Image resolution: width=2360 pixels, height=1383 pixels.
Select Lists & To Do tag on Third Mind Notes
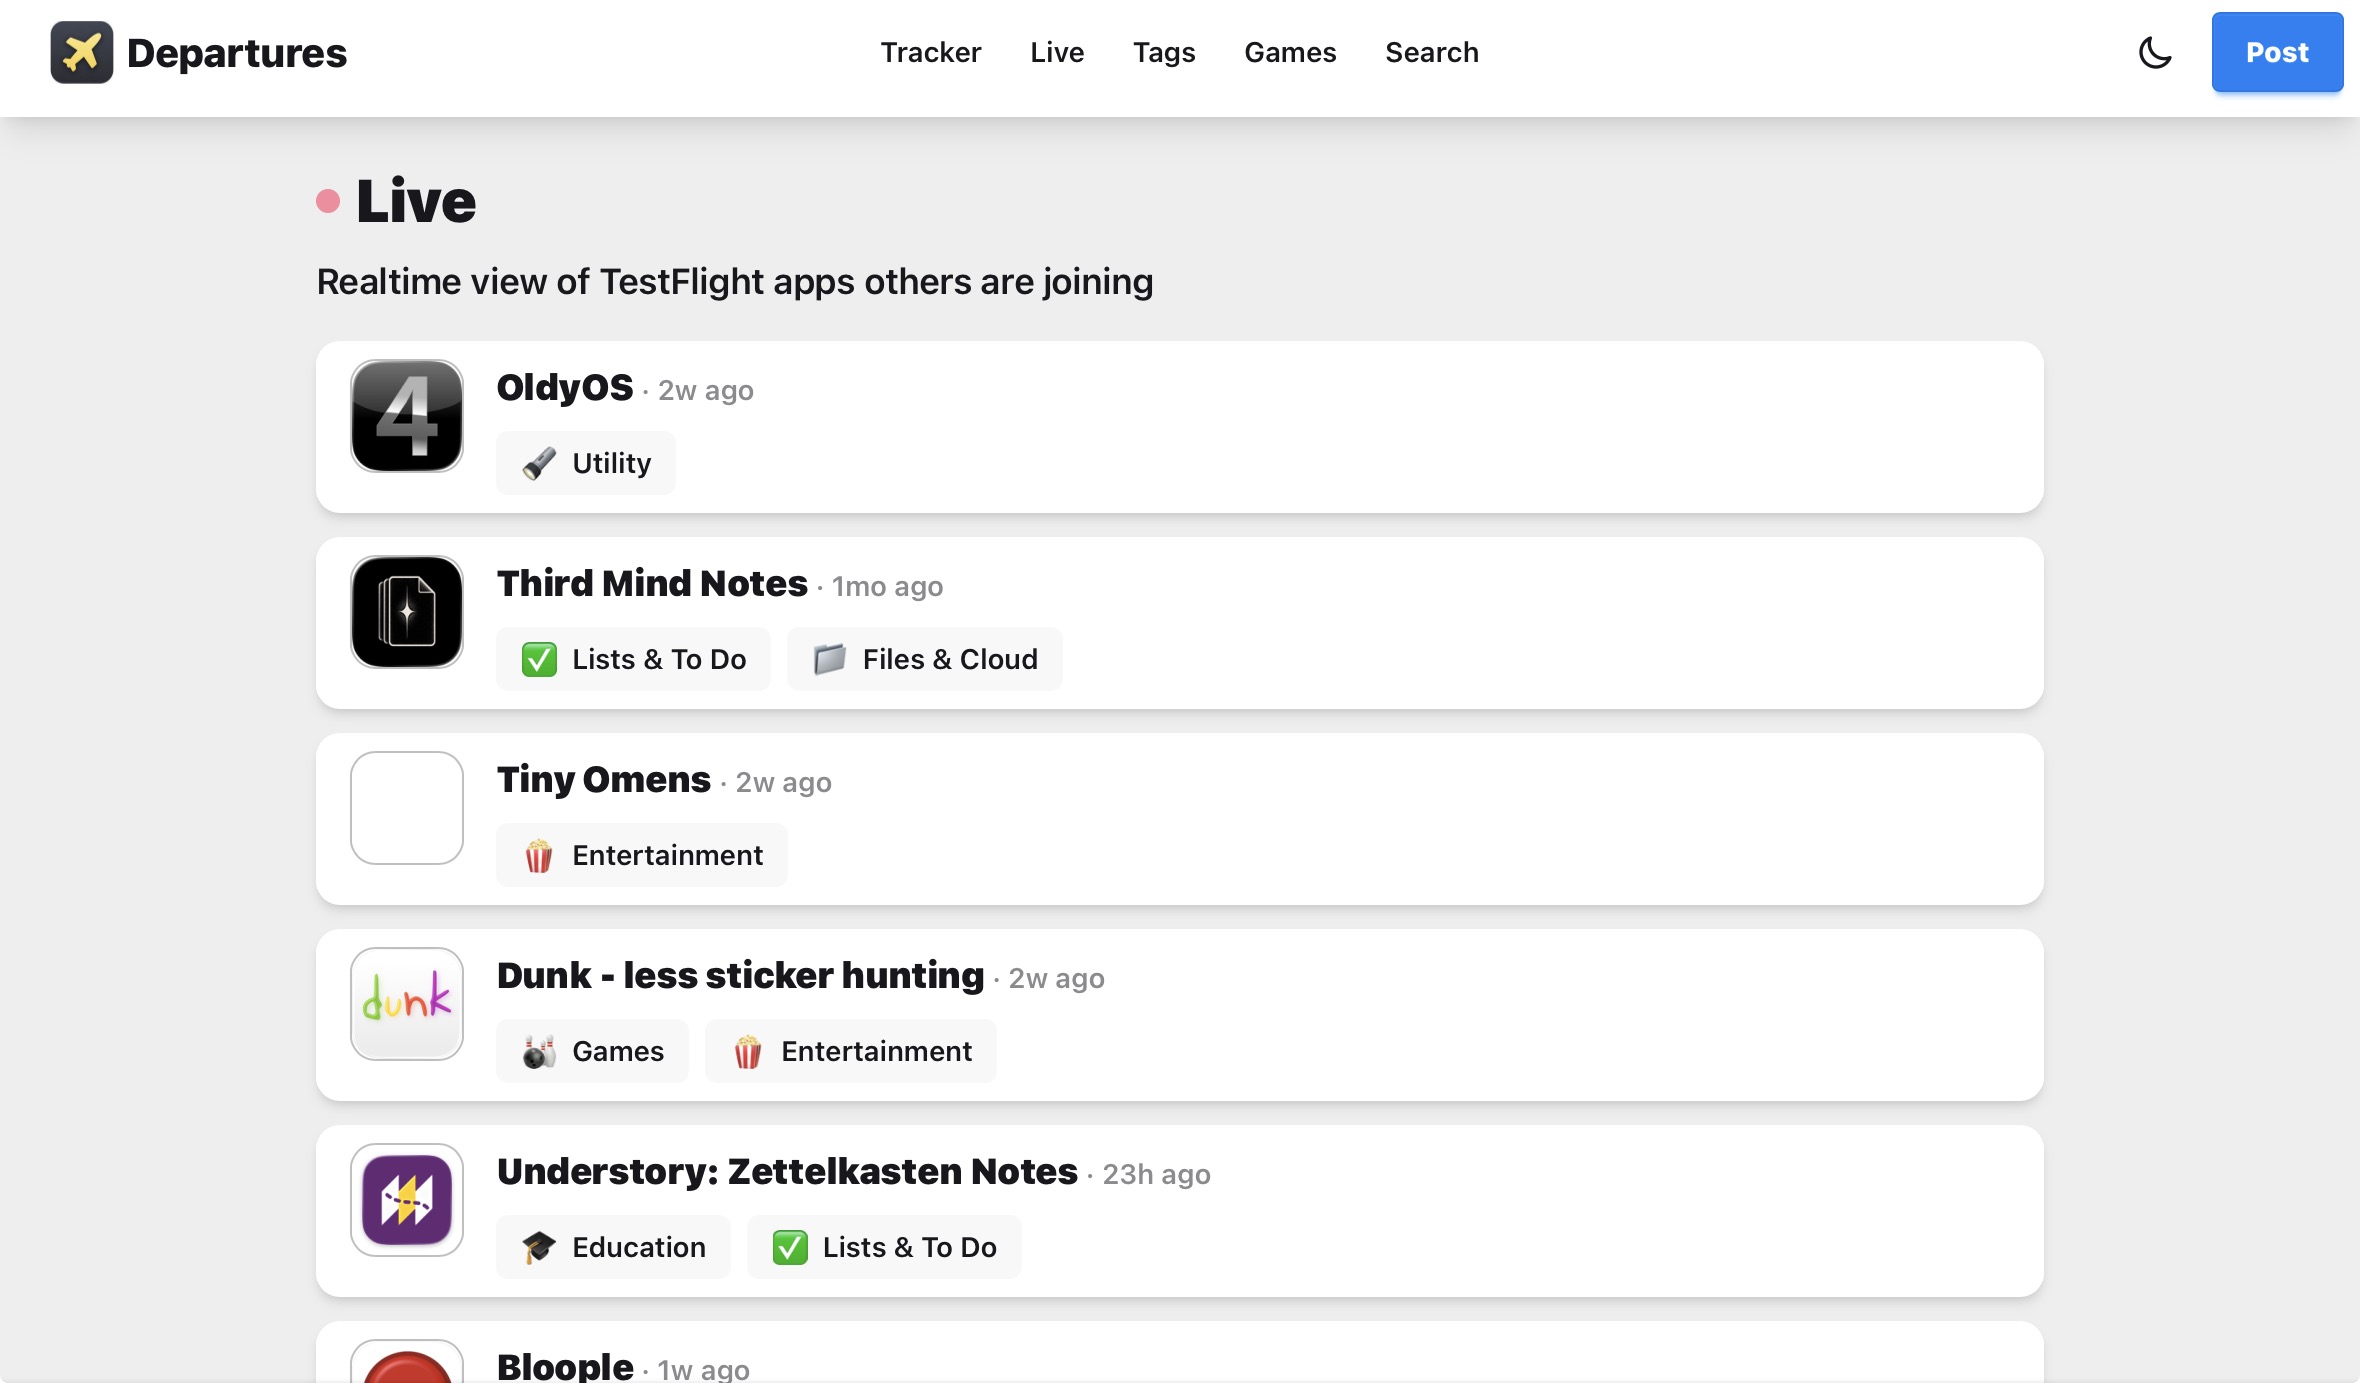click(634, 659)
